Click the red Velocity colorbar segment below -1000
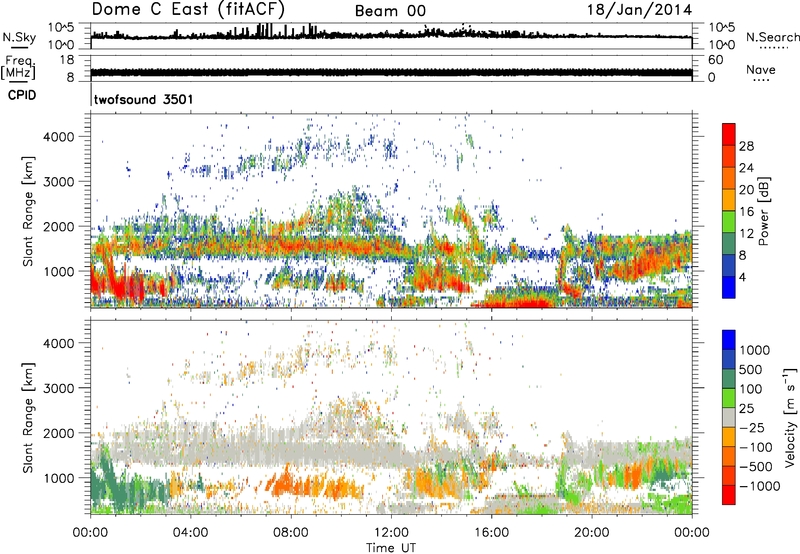The width and height of the screenshot is (800, 554). click(729, 495)
